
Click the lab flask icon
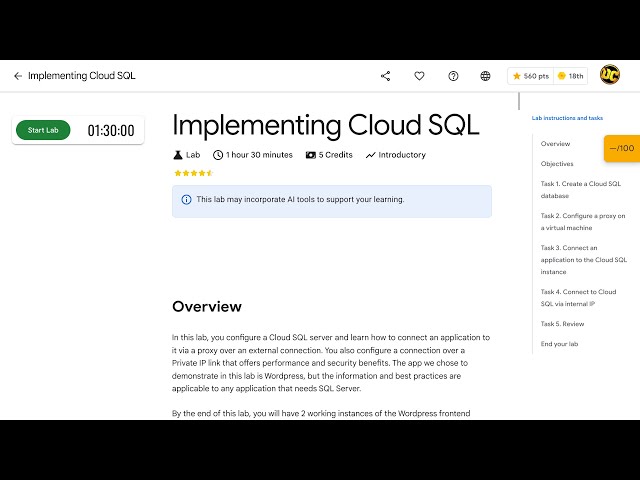[178, 155]
